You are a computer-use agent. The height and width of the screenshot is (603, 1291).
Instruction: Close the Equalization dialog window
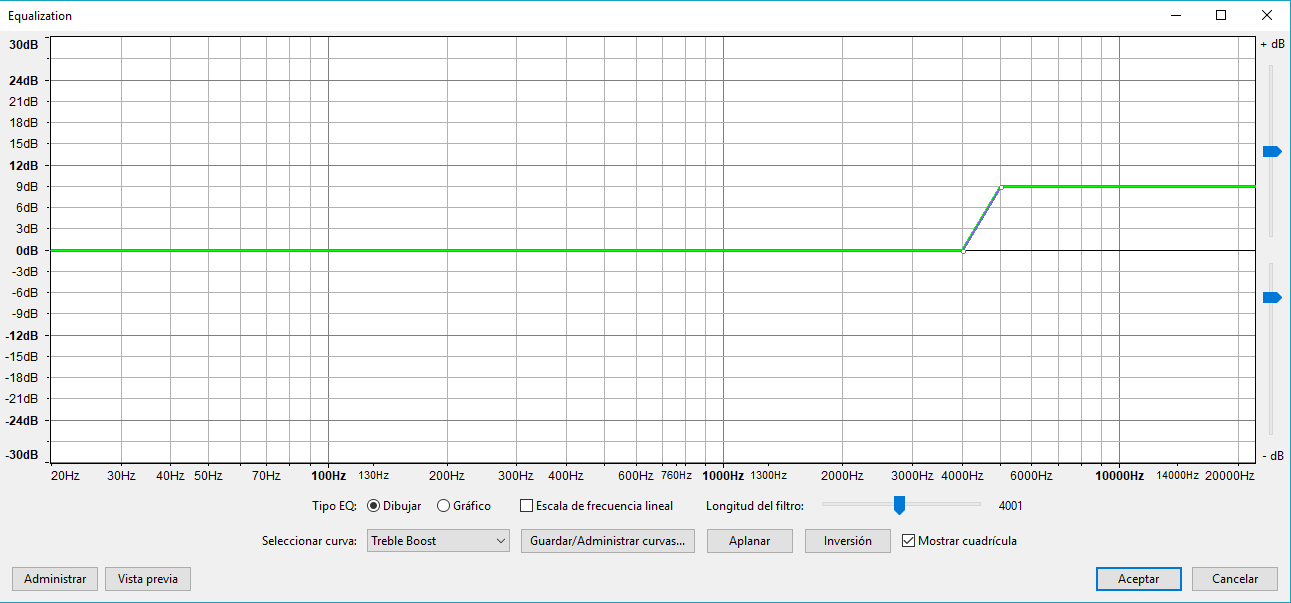tap(1266, 15)
